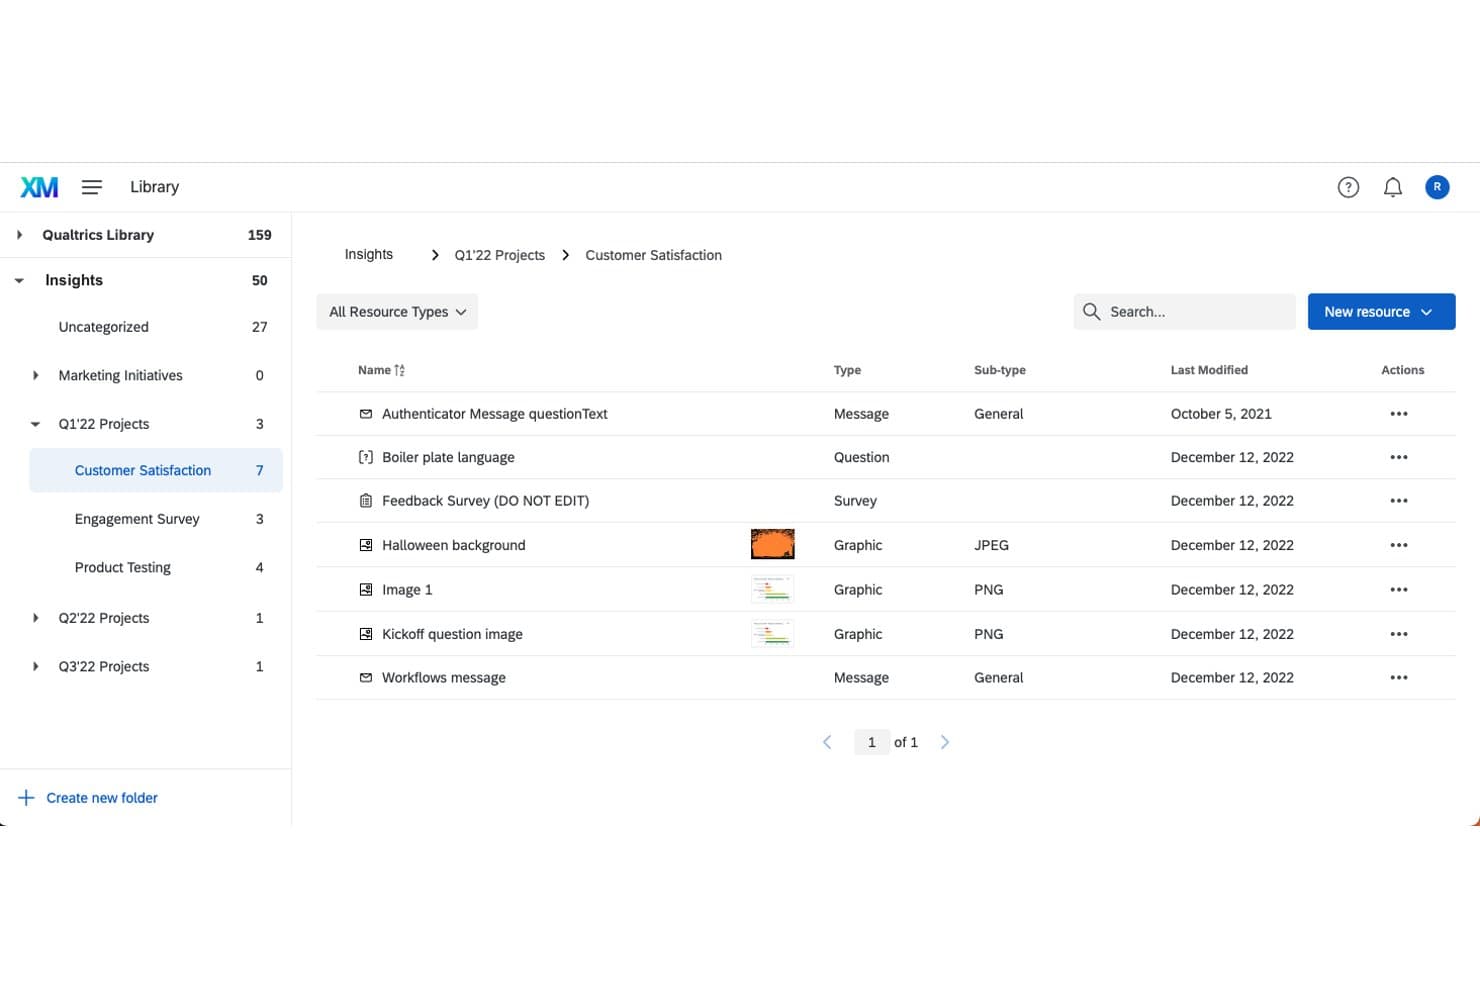Image resolution: width=1480 pixels, height=987 pixels.
Task: Open actions menu for Image 1
Action: tap(1399, 590)
